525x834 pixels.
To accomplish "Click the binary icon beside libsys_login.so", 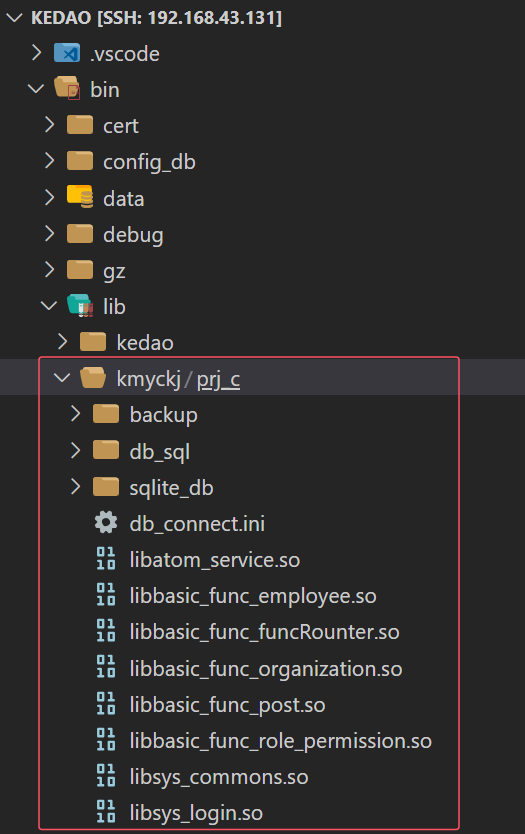I will [106, 812].
